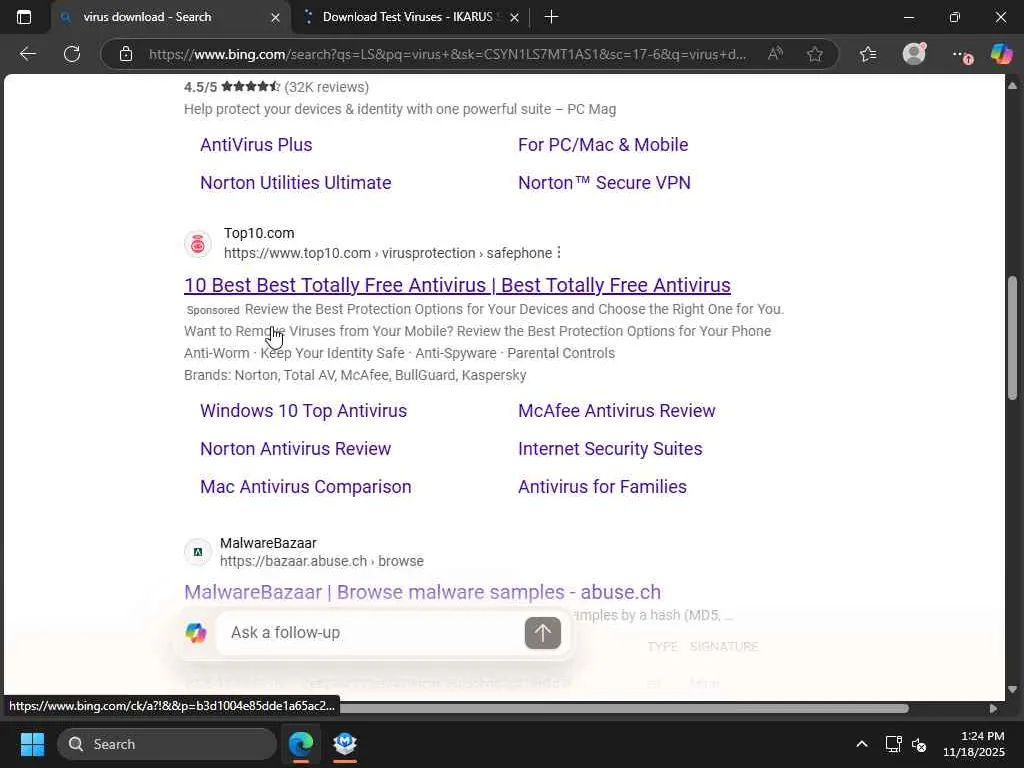
Task: Open the For PC/Mac & Mobile link
Action: tap(603, 144)
